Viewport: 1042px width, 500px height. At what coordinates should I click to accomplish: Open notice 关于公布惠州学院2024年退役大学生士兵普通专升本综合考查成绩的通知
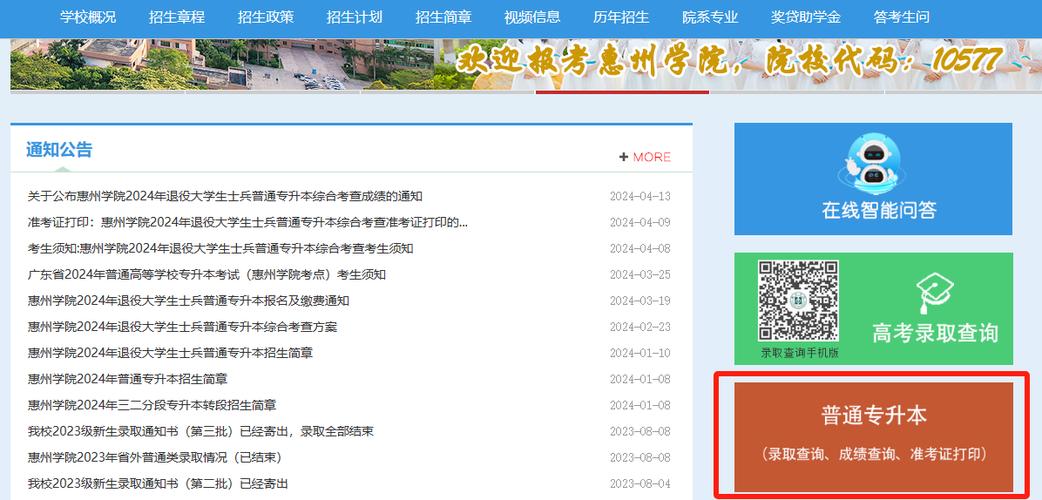(225, 196)
